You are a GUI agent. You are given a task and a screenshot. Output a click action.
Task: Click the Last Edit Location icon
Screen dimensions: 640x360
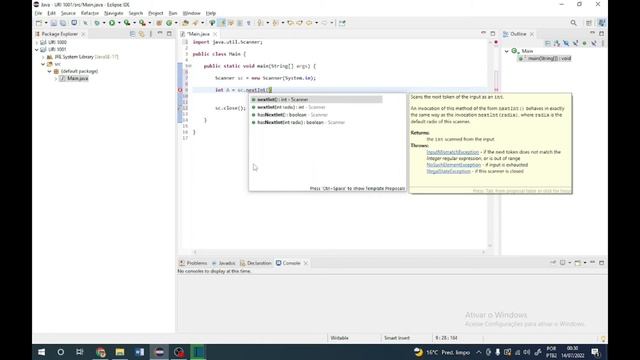[291, 23]
